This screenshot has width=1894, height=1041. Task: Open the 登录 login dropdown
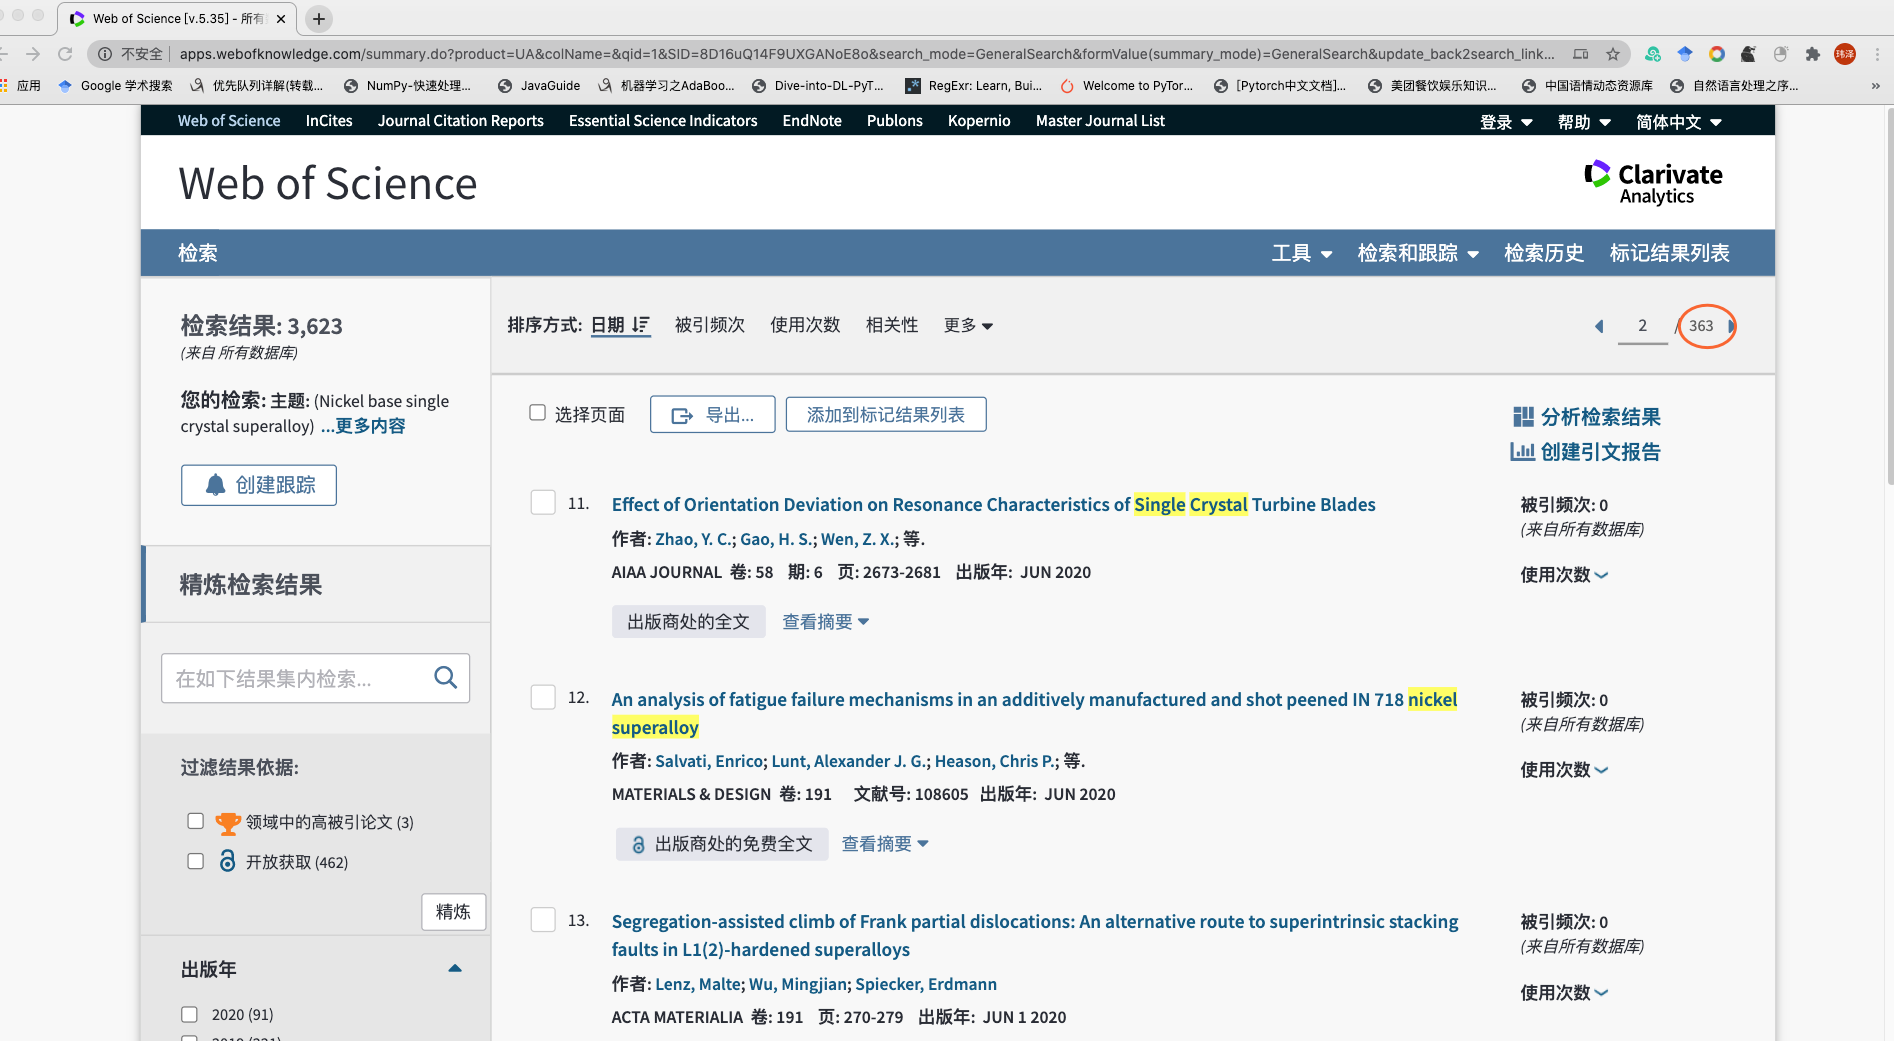tap(1506, 122)
